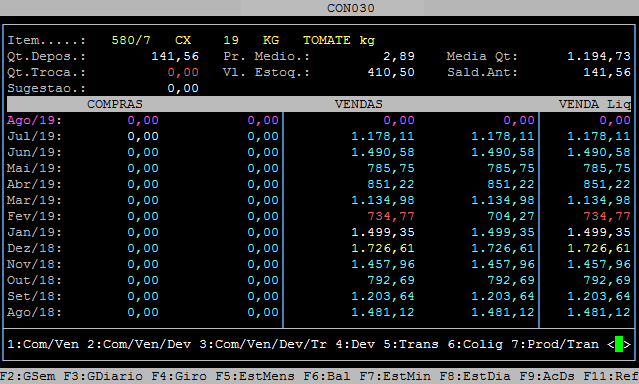The width and height of the screenshot is (639, 384).
Task: Click Qt.Depos value 141,56
Action: click(x=175, y=56)
